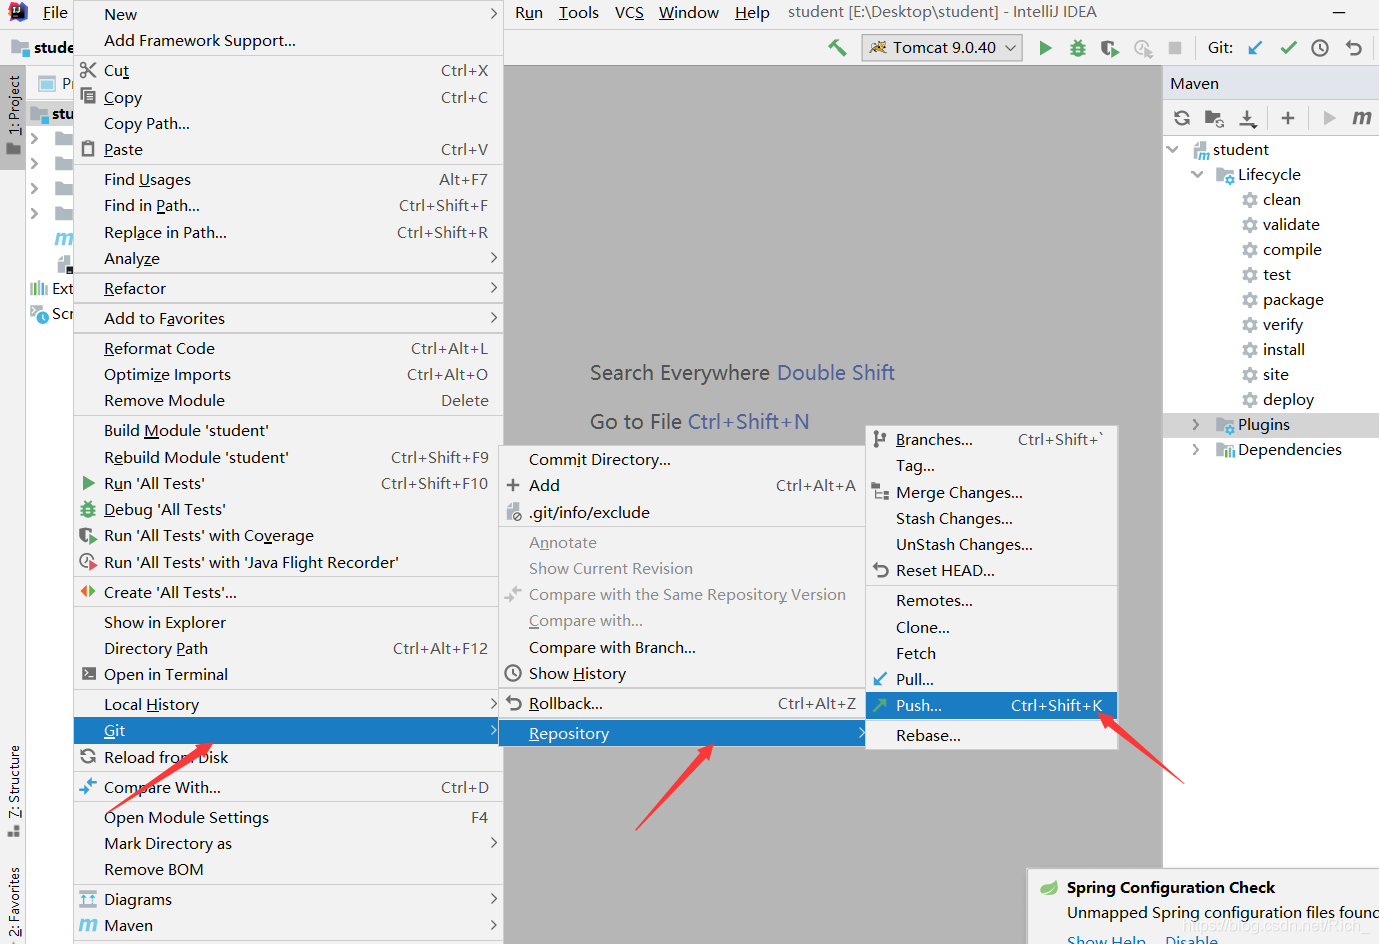The image size is (1379, 944).
Task: Choose Reset HEAD... menu entry
Action: (x=991, y=570)
